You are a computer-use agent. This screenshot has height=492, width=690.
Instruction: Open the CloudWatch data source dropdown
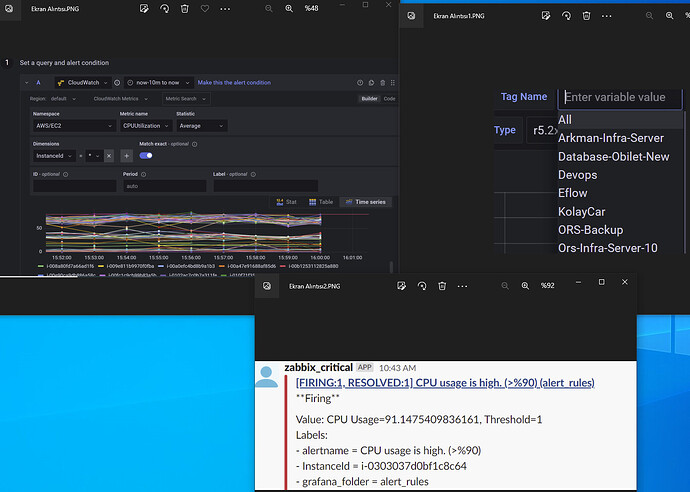83,83
